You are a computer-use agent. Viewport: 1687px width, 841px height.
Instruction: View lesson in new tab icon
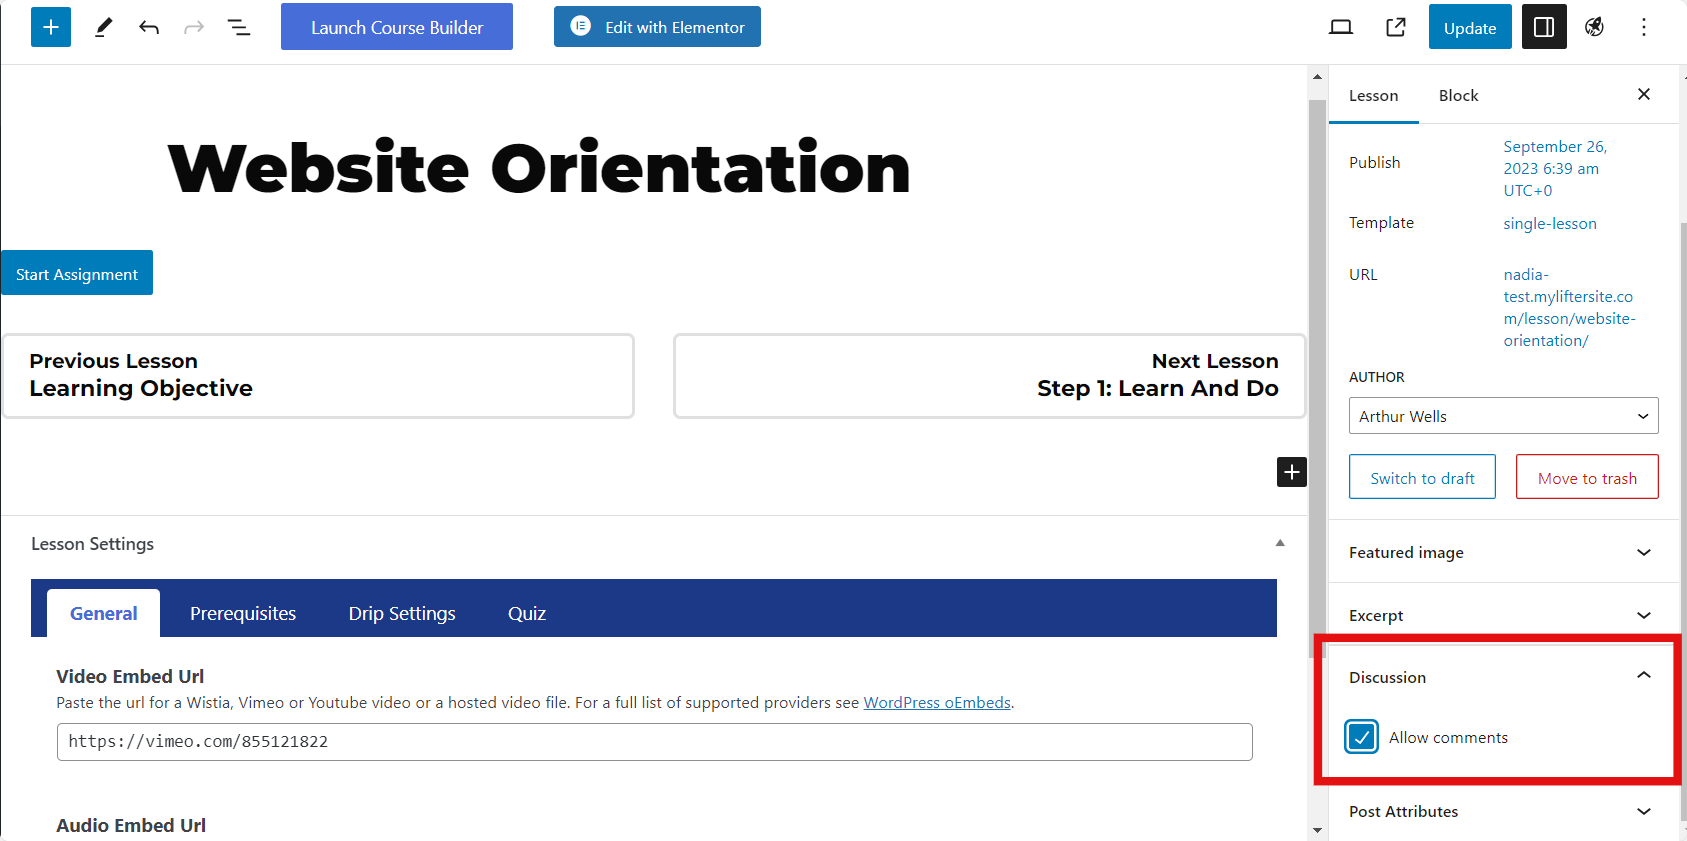(1396, 27)
